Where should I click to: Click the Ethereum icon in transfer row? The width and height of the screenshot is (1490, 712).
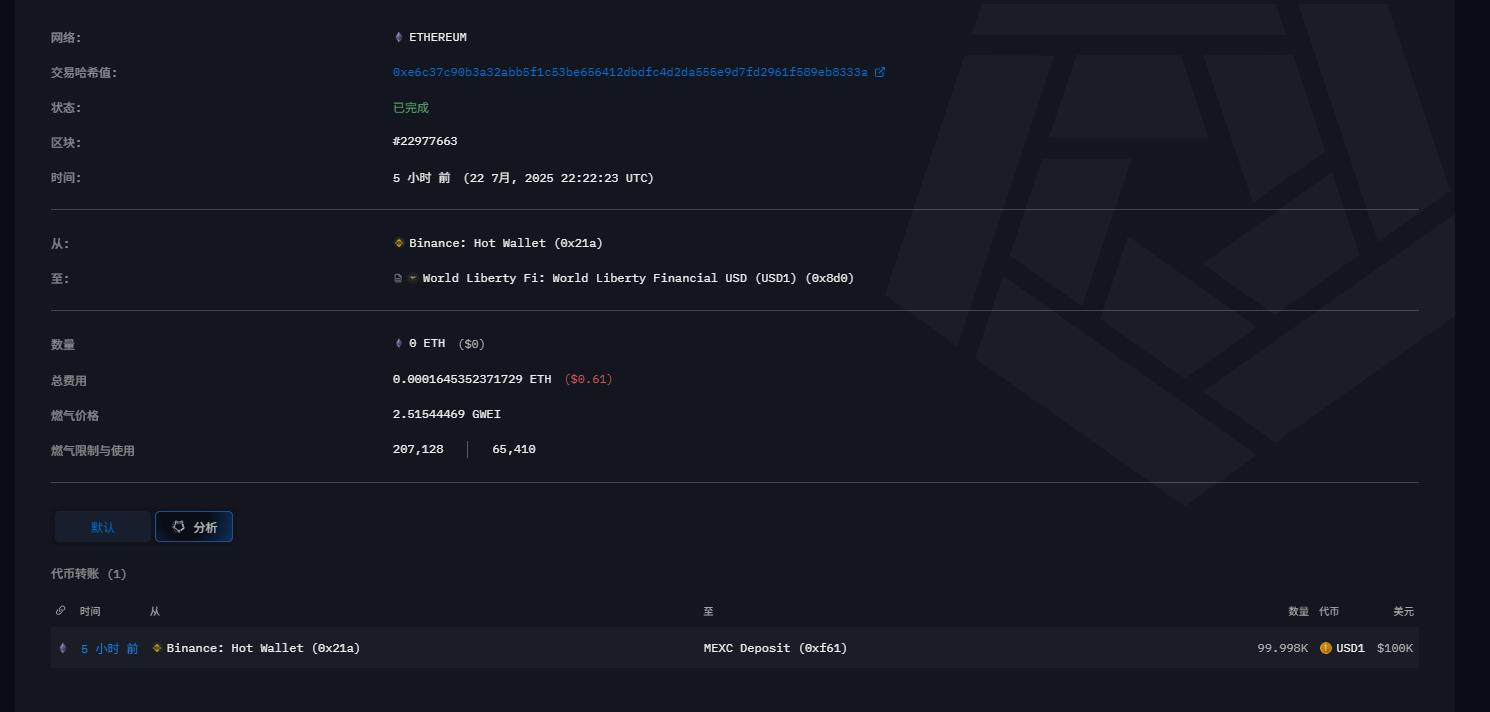[x=63, y=648]
